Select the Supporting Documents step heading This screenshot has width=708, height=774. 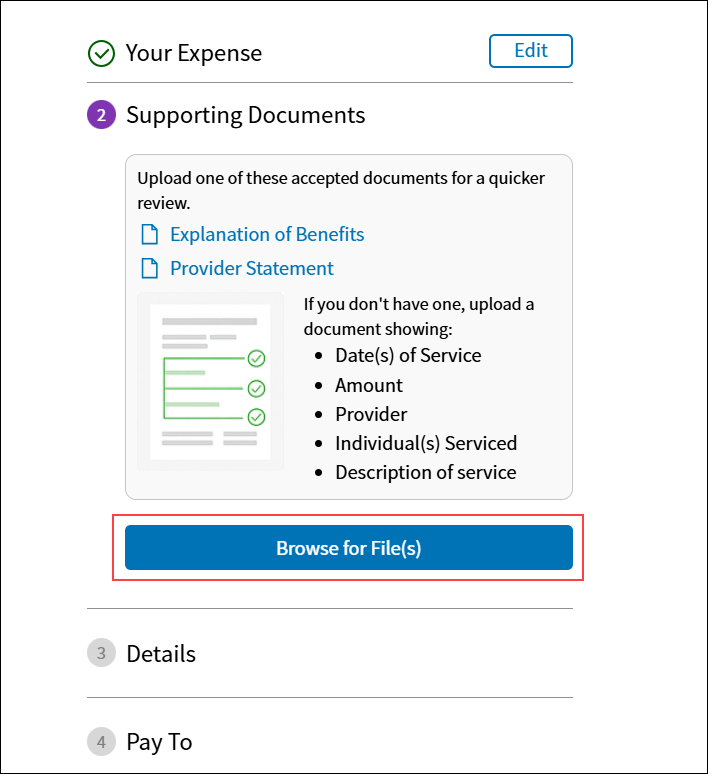(245, 116)
